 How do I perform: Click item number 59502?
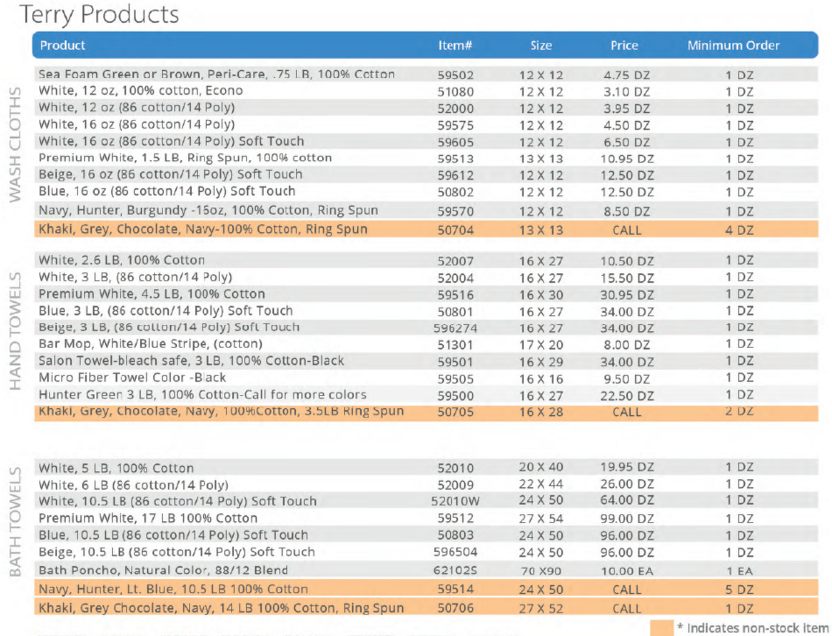pyautogui.click(x=455, y=74)
